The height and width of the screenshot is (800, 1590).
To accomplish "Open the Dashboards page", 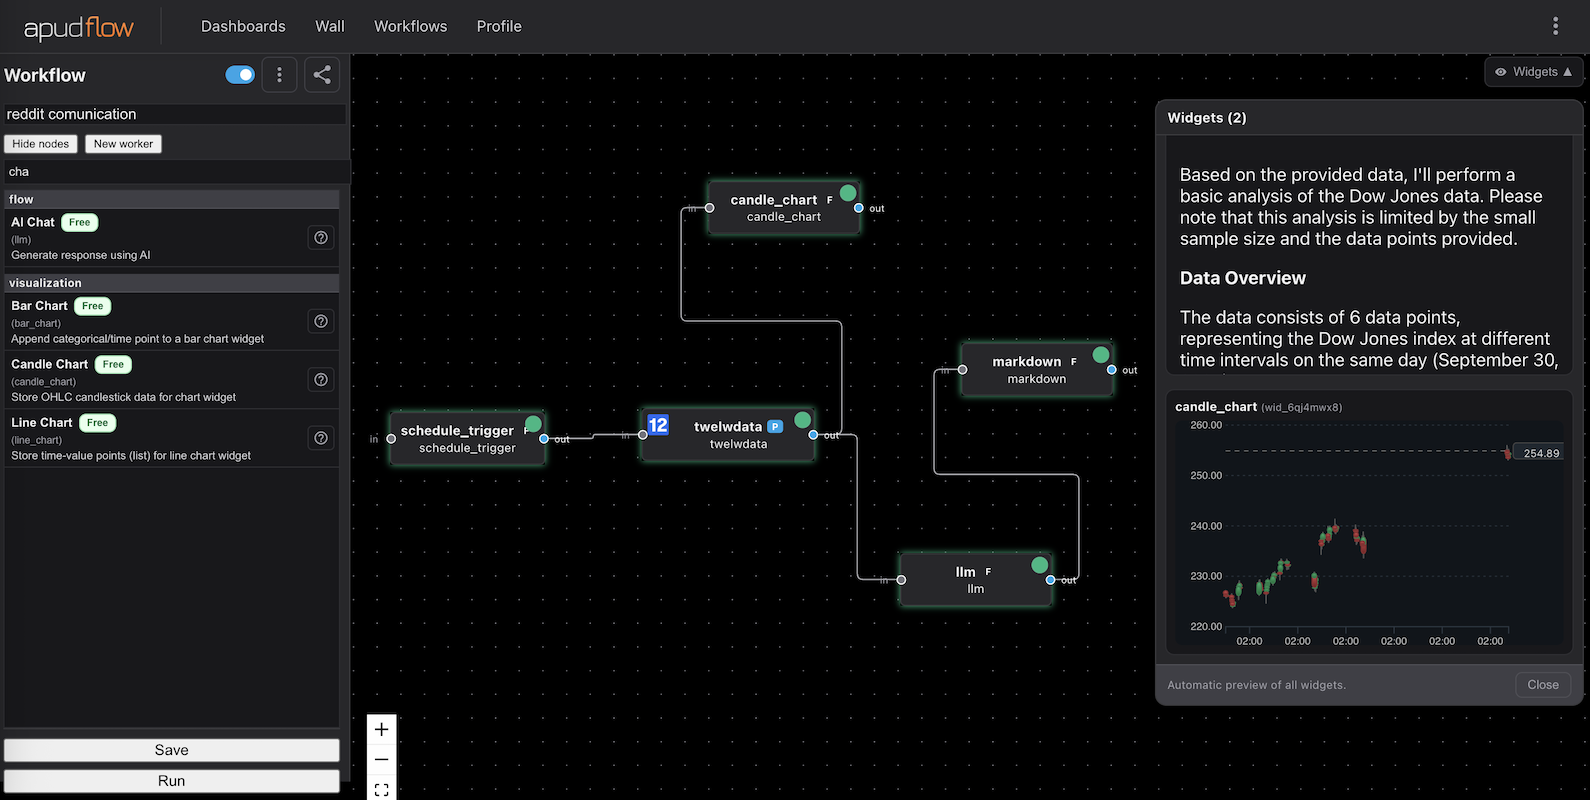I will click(243, 26).
